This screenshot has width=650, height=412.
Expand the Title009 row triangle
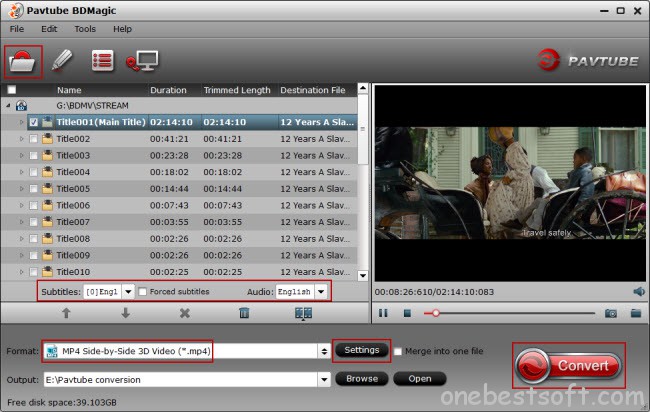click(x=22, y=255)
